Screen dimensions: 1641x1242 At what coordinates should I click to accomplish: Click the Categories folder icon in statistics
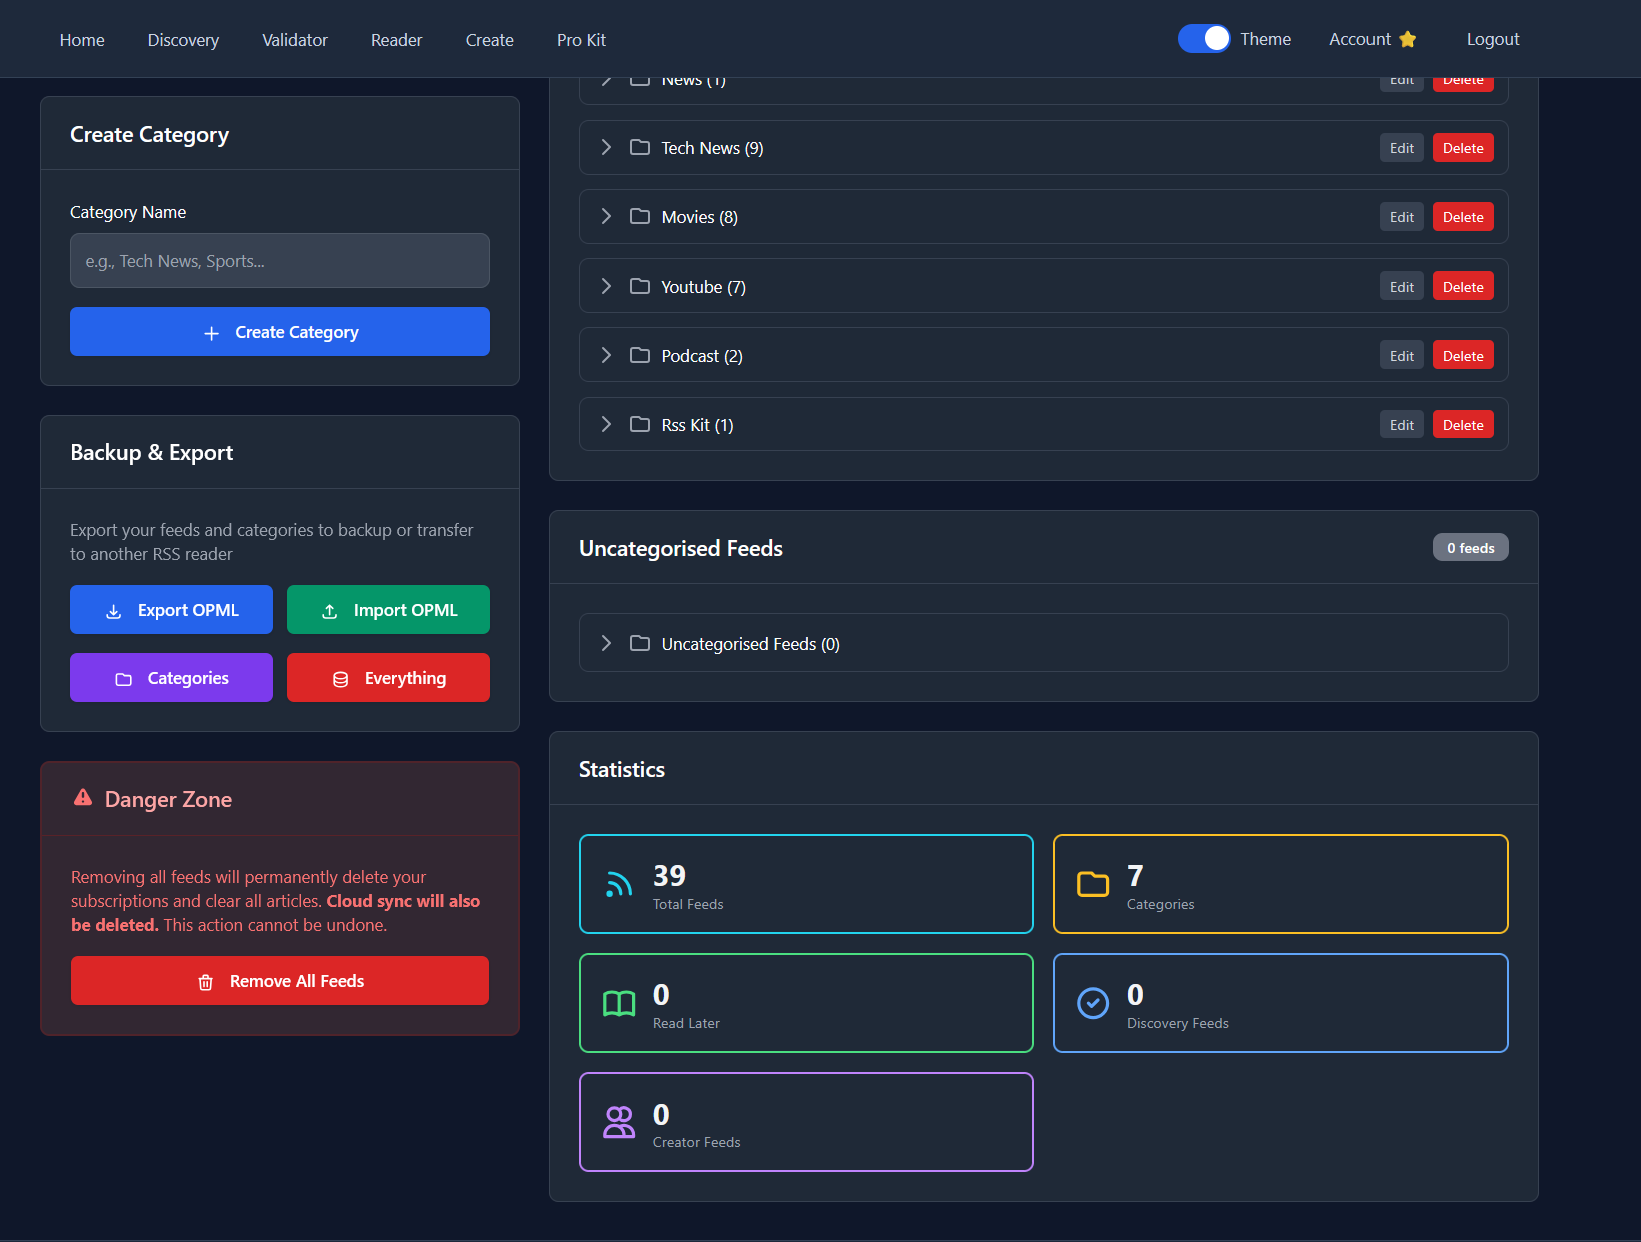coord(1092,884)
